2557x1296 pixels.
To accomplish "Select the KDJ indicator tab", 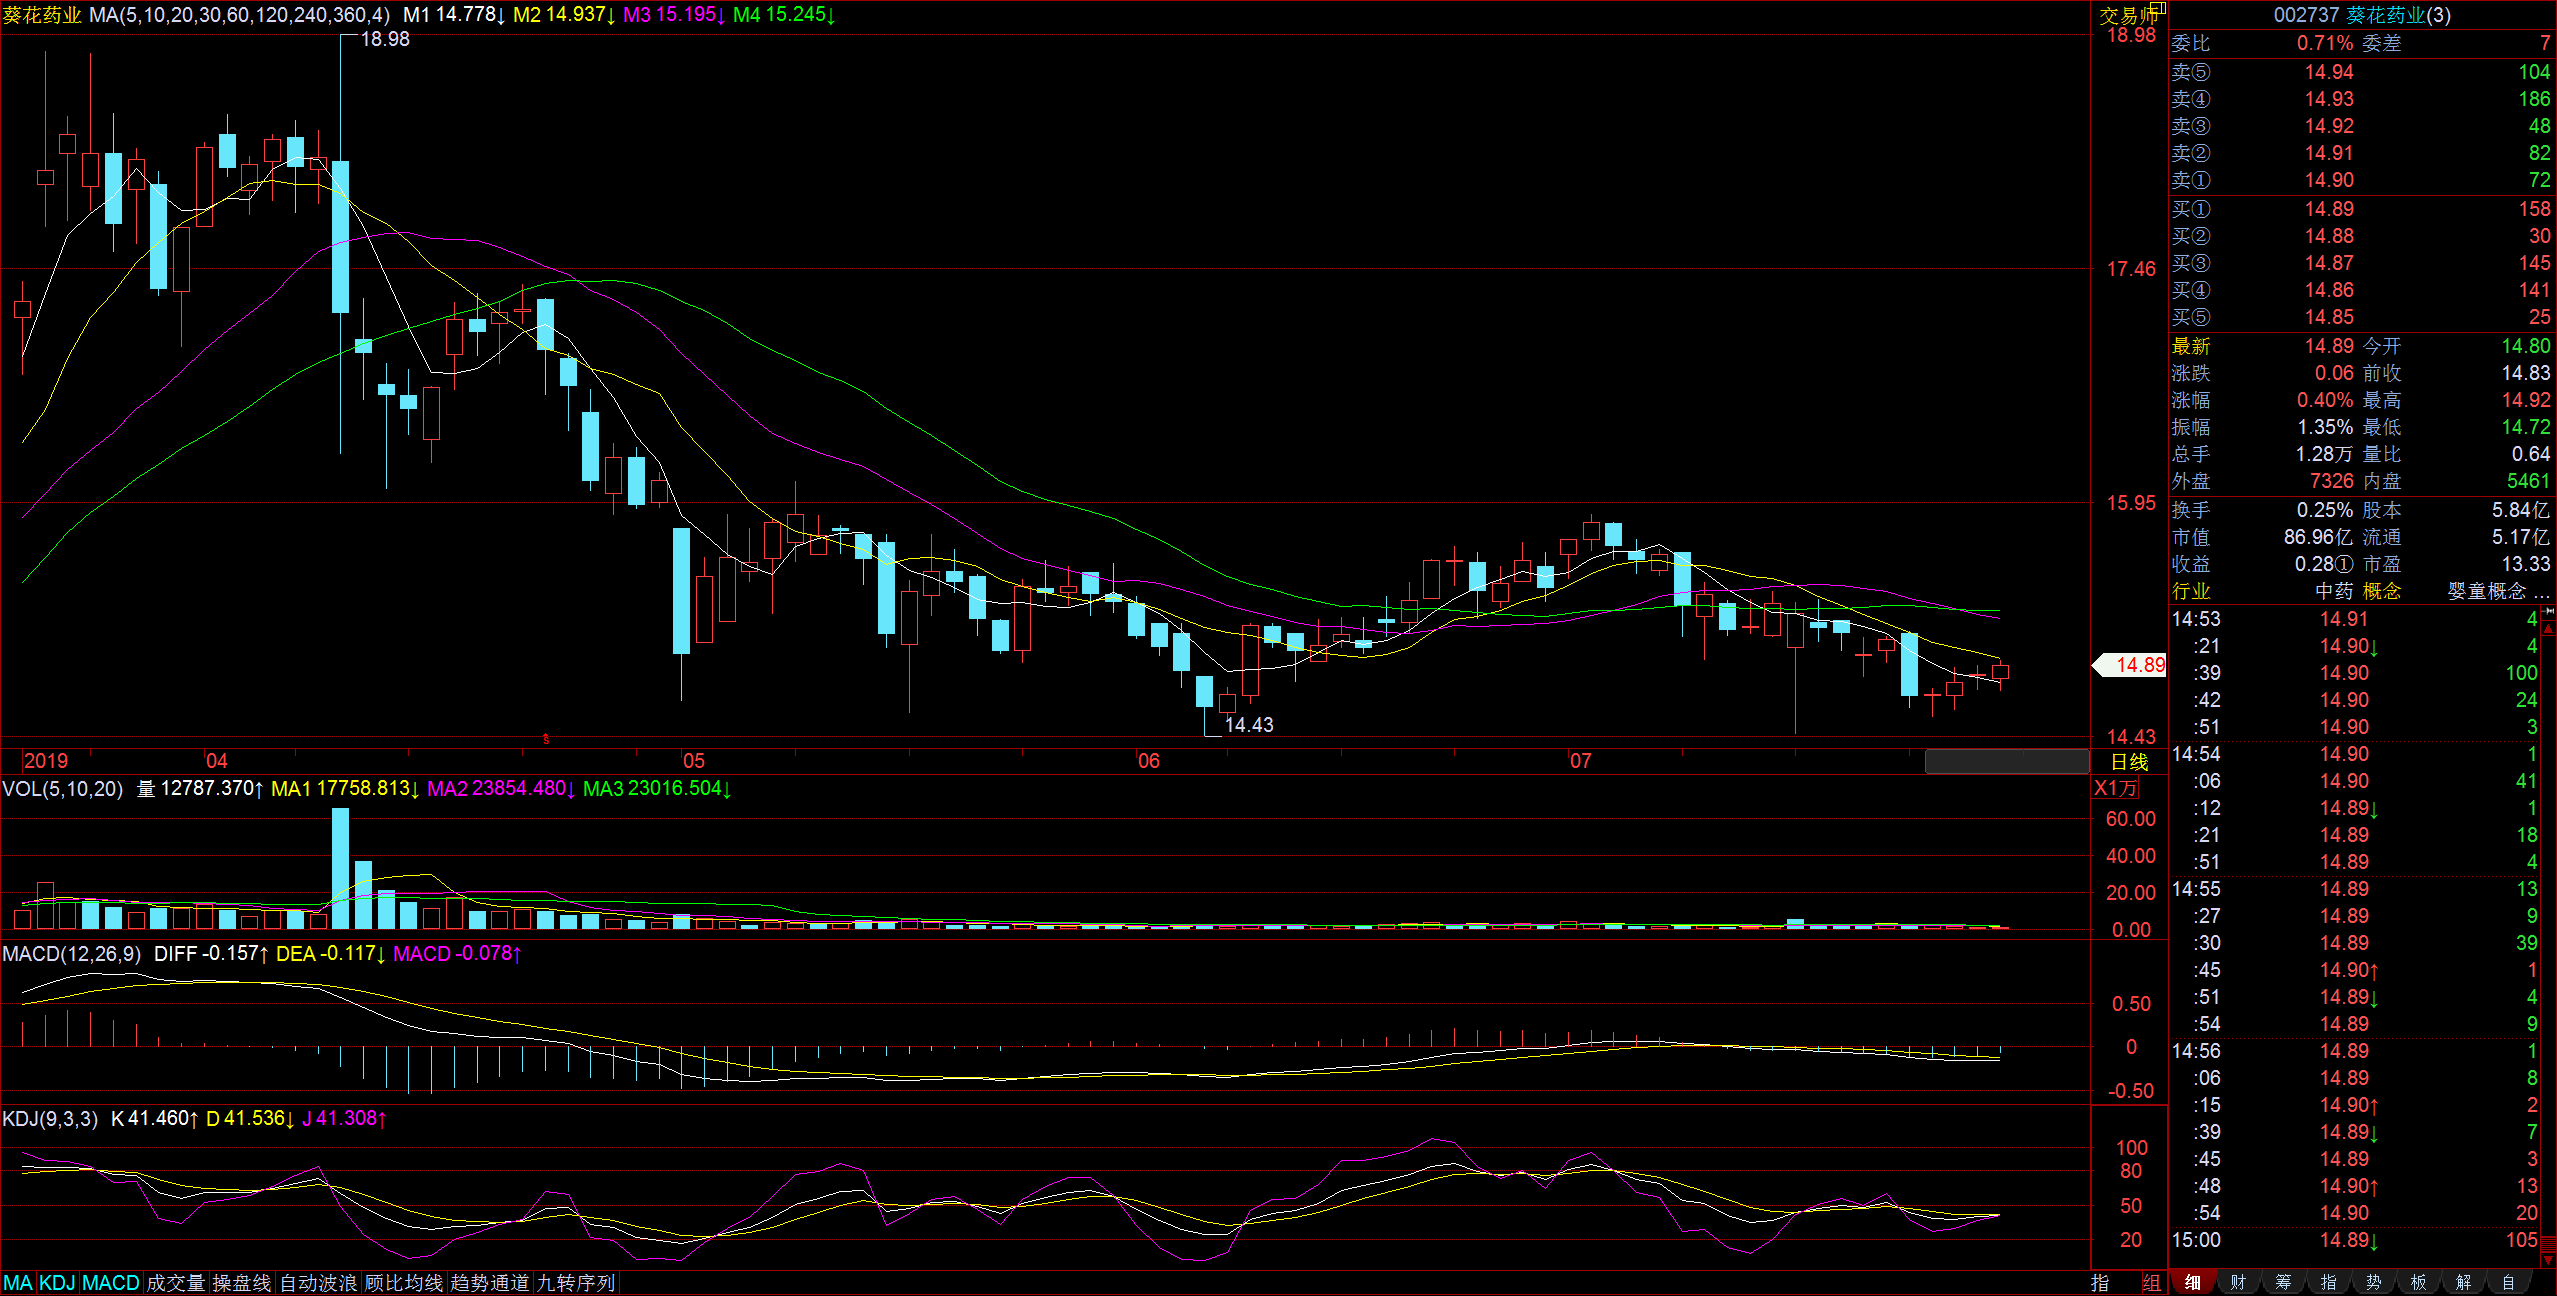I will pyautogui.click(x=57, y=1283).
